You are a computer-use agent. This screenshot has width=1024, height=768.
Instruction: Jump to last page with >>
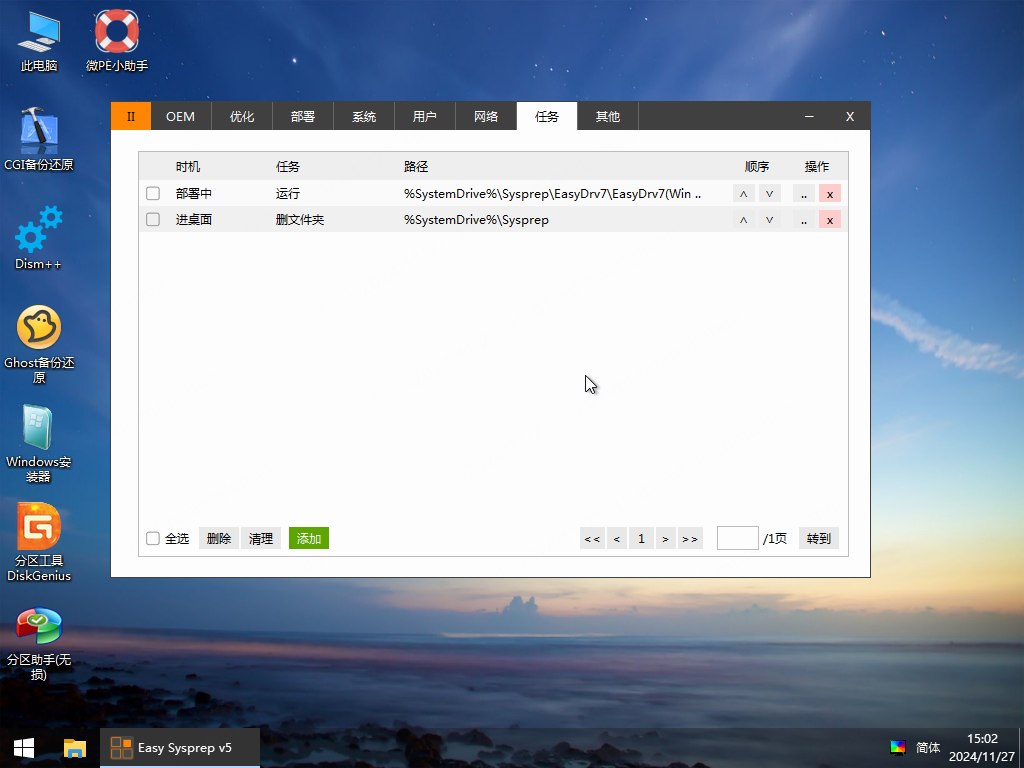[x=690, y=538]
